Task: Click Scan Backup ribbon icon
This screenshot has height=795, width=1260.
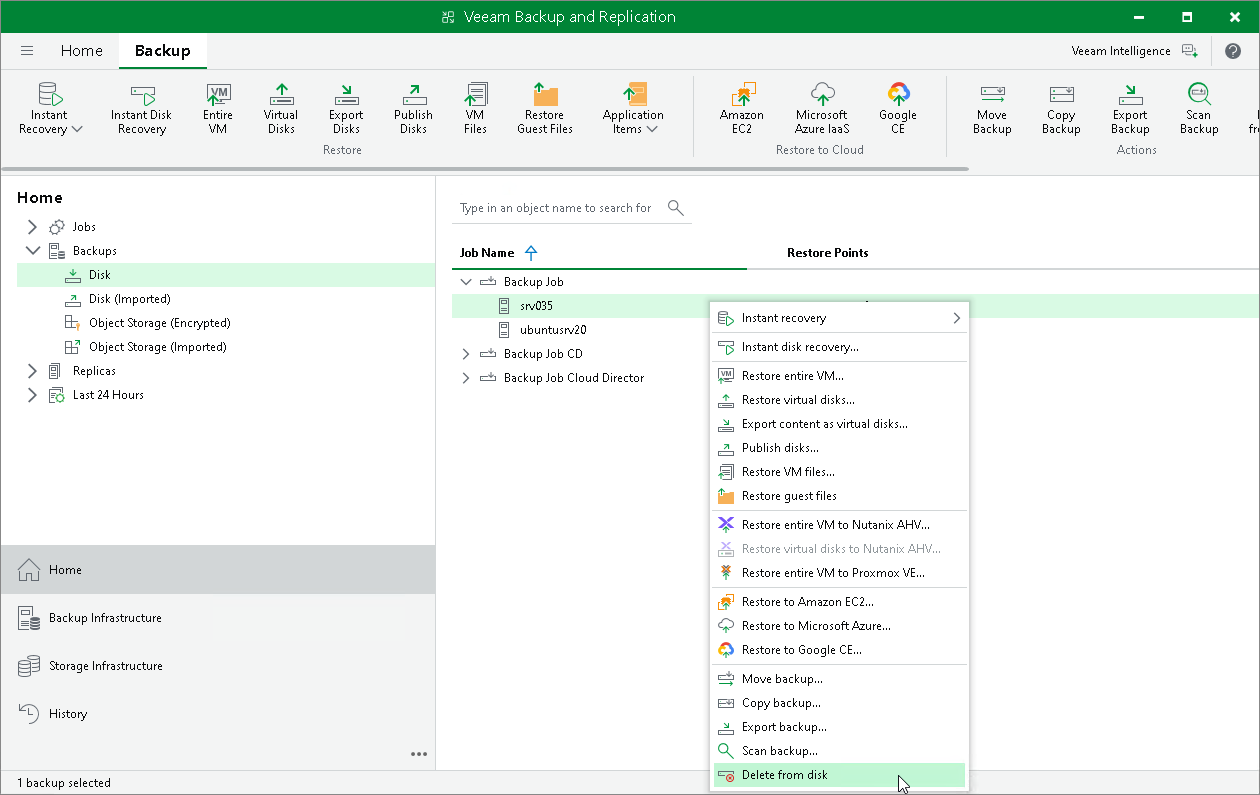Action: [1199, 108]
